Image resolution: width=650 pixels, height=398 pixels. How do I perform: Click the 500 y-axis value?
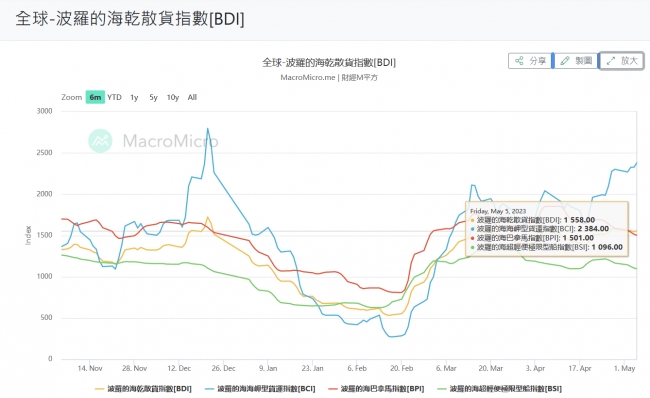point(46,318)
